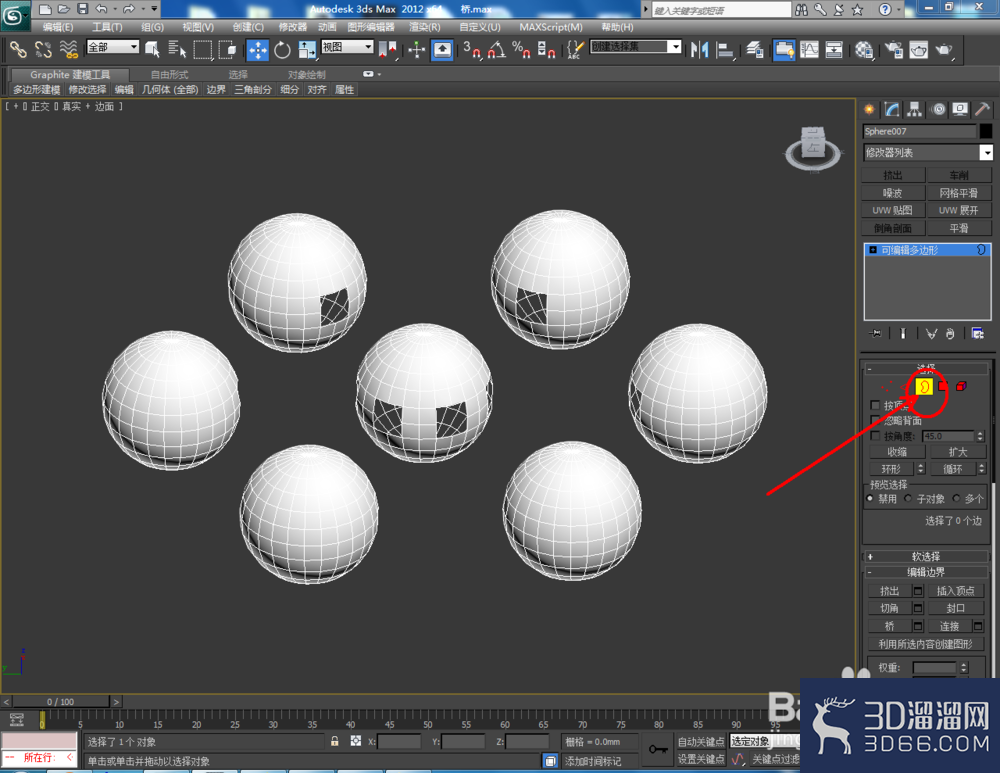
Task: Open the 渲染(R) menu
Action: (x=425, y=27)
